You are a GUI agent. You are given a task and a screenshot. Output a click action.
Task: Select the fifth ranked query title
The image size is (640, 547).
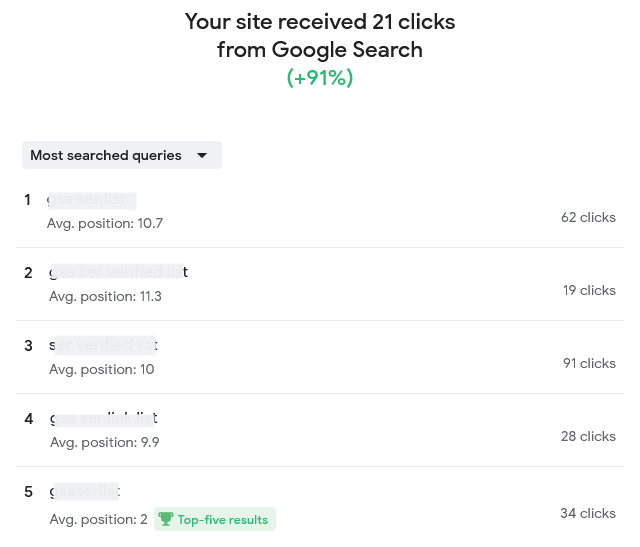coord(84,491)
